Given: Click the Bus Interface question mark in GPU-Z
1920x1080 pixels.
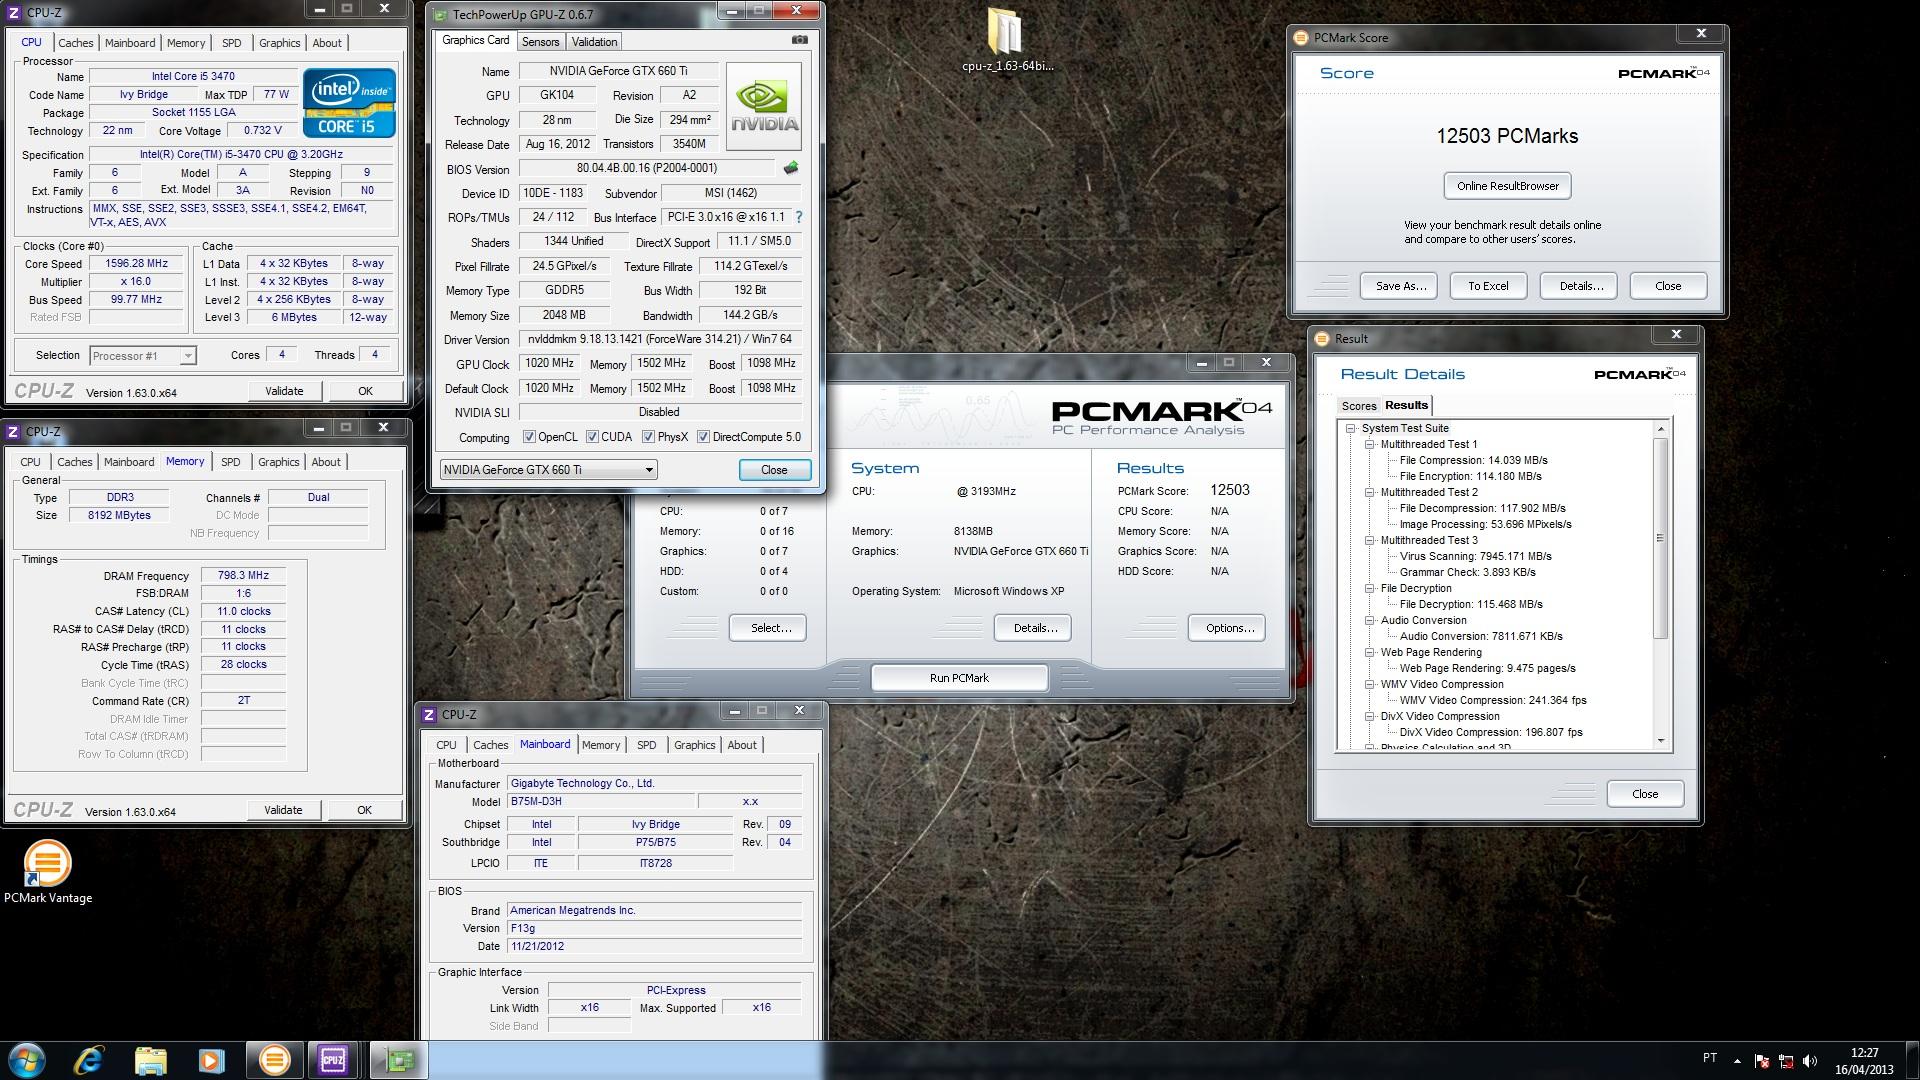Looking at the screenshot, I should 798,217.
